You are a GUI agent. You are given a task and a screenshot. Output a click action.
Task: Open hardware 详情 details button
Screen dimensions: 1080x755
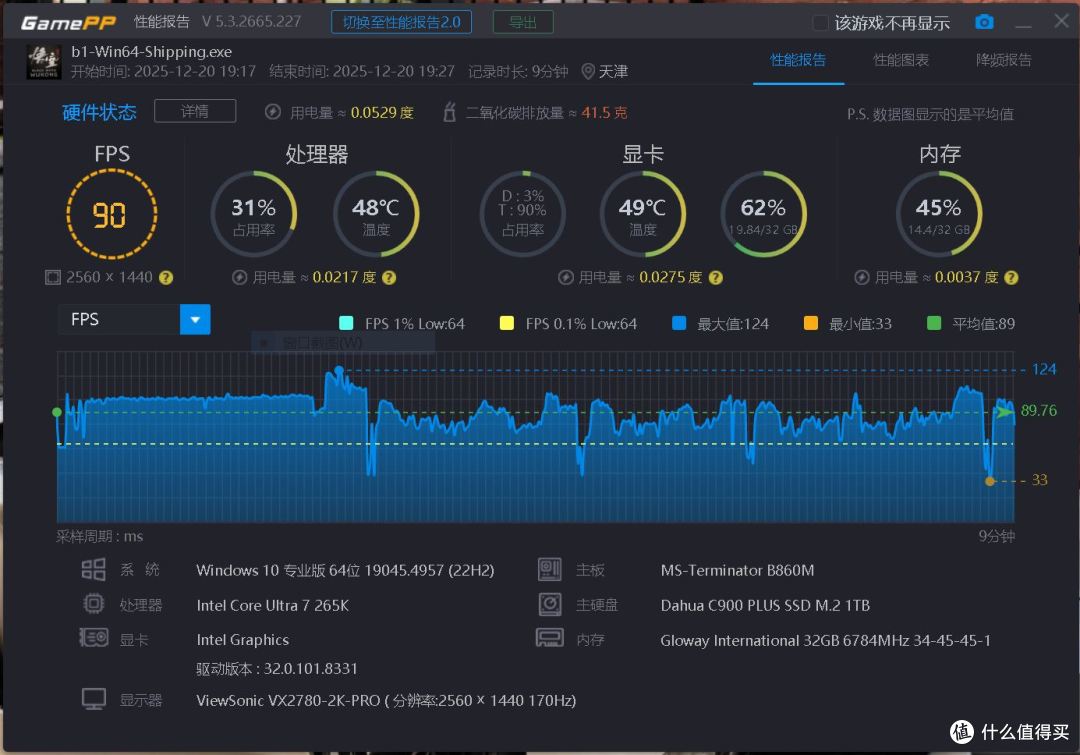click(195, 111)
